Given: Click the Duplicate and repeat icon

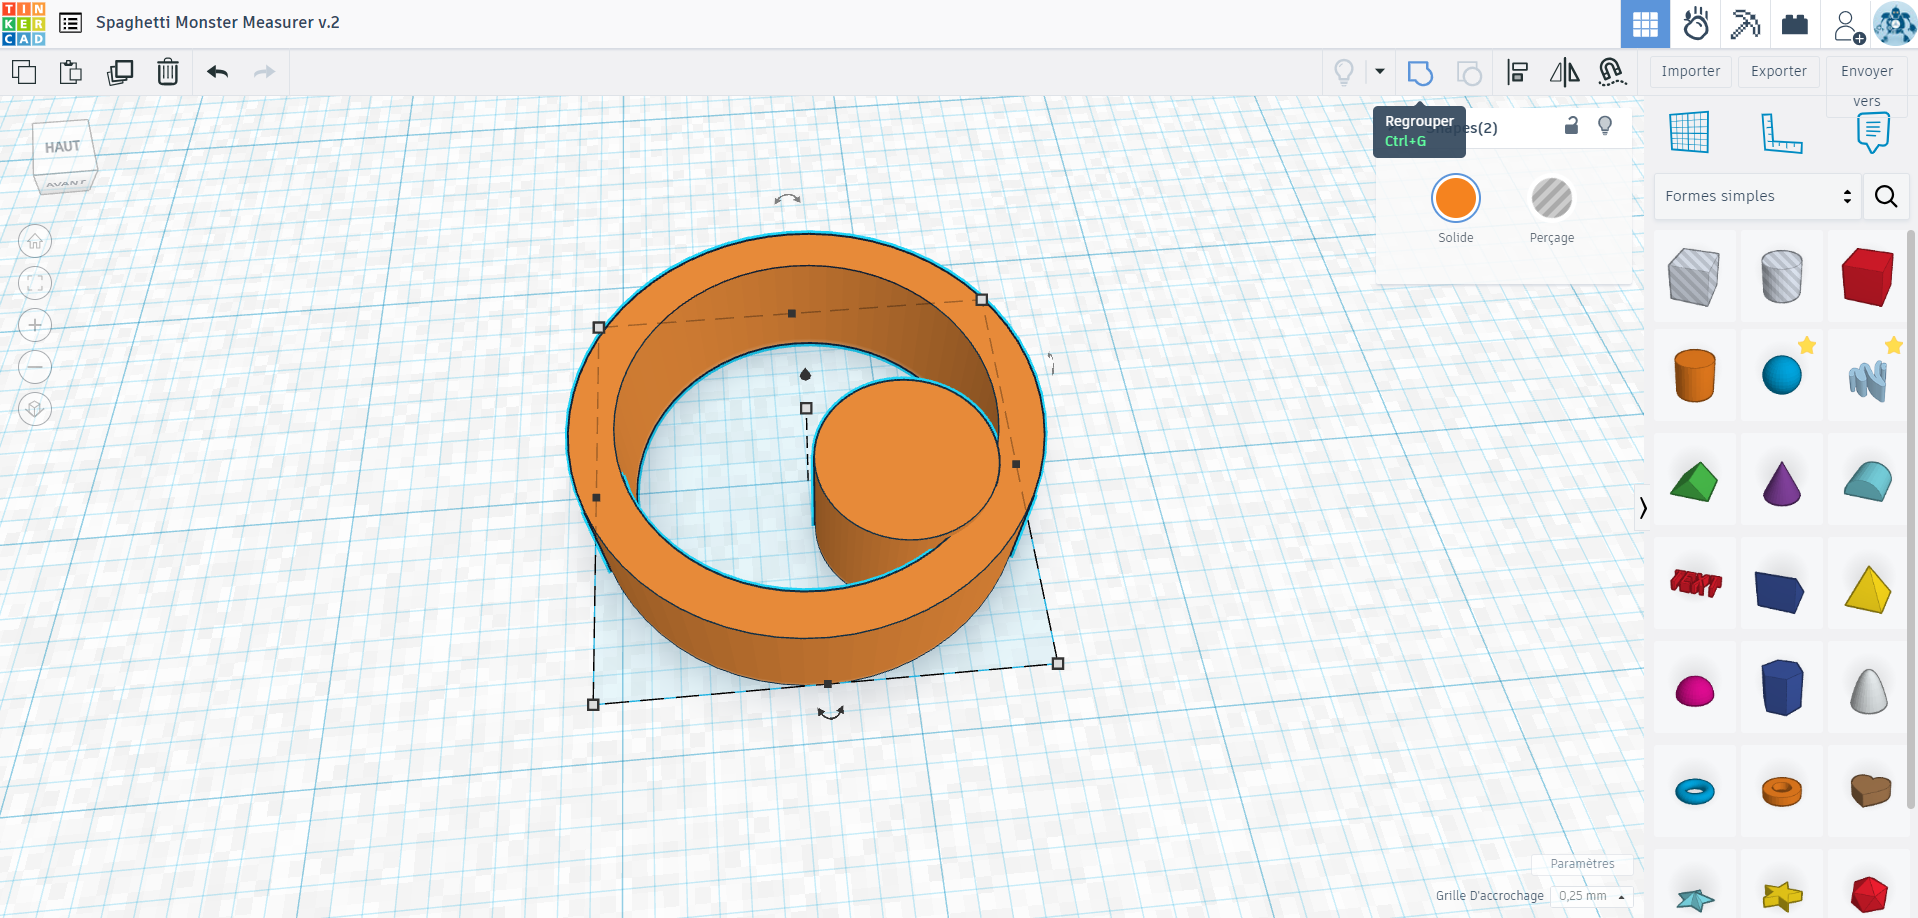Looking at the screenshot, I should point(120,72).
